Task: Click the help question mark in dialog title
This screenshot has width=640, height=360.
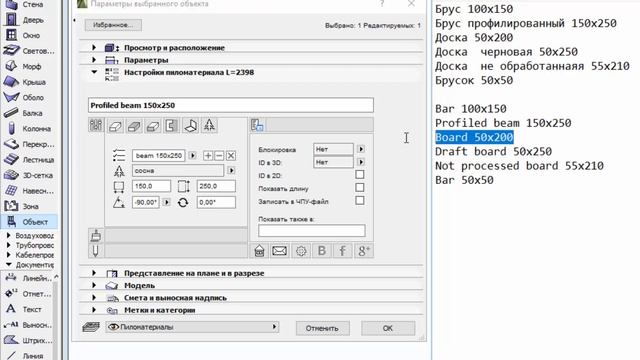Action: coord(382,4)
